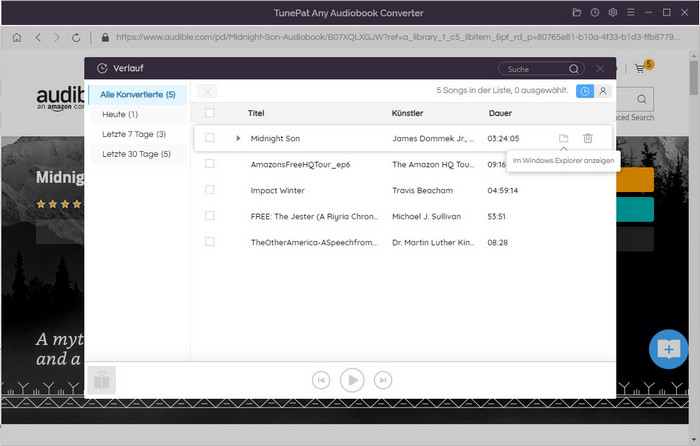700x446 pixels.
Task: Click the '5 Songs in der Liste' status text
Action: click(502, 90)
